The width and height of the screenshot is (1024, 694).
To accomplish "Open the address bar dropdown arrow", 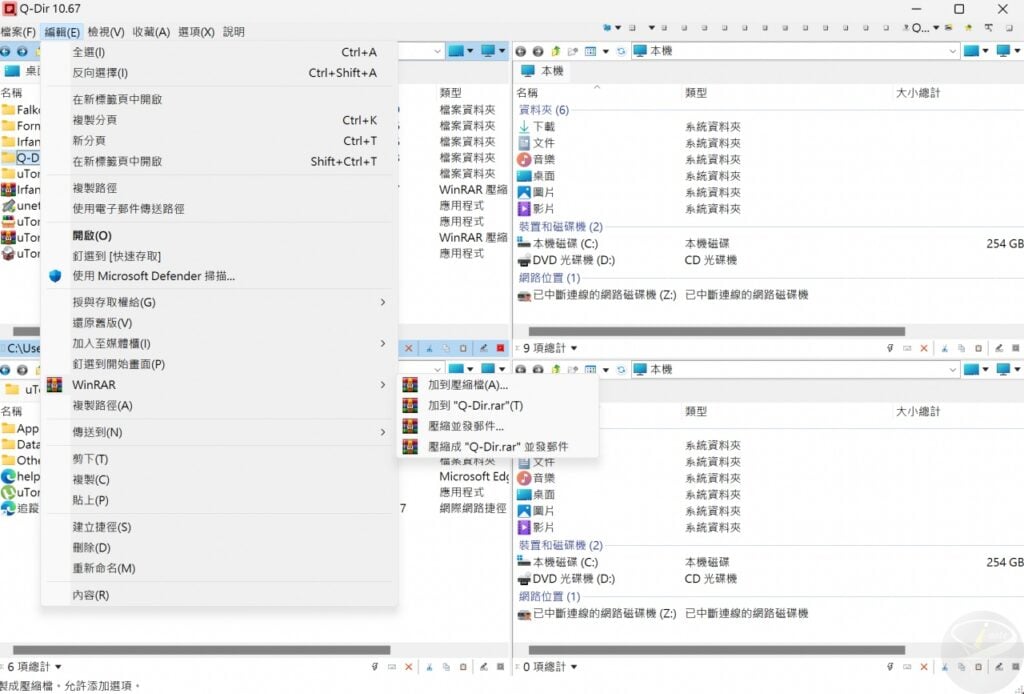I will (x=951, y=50).
